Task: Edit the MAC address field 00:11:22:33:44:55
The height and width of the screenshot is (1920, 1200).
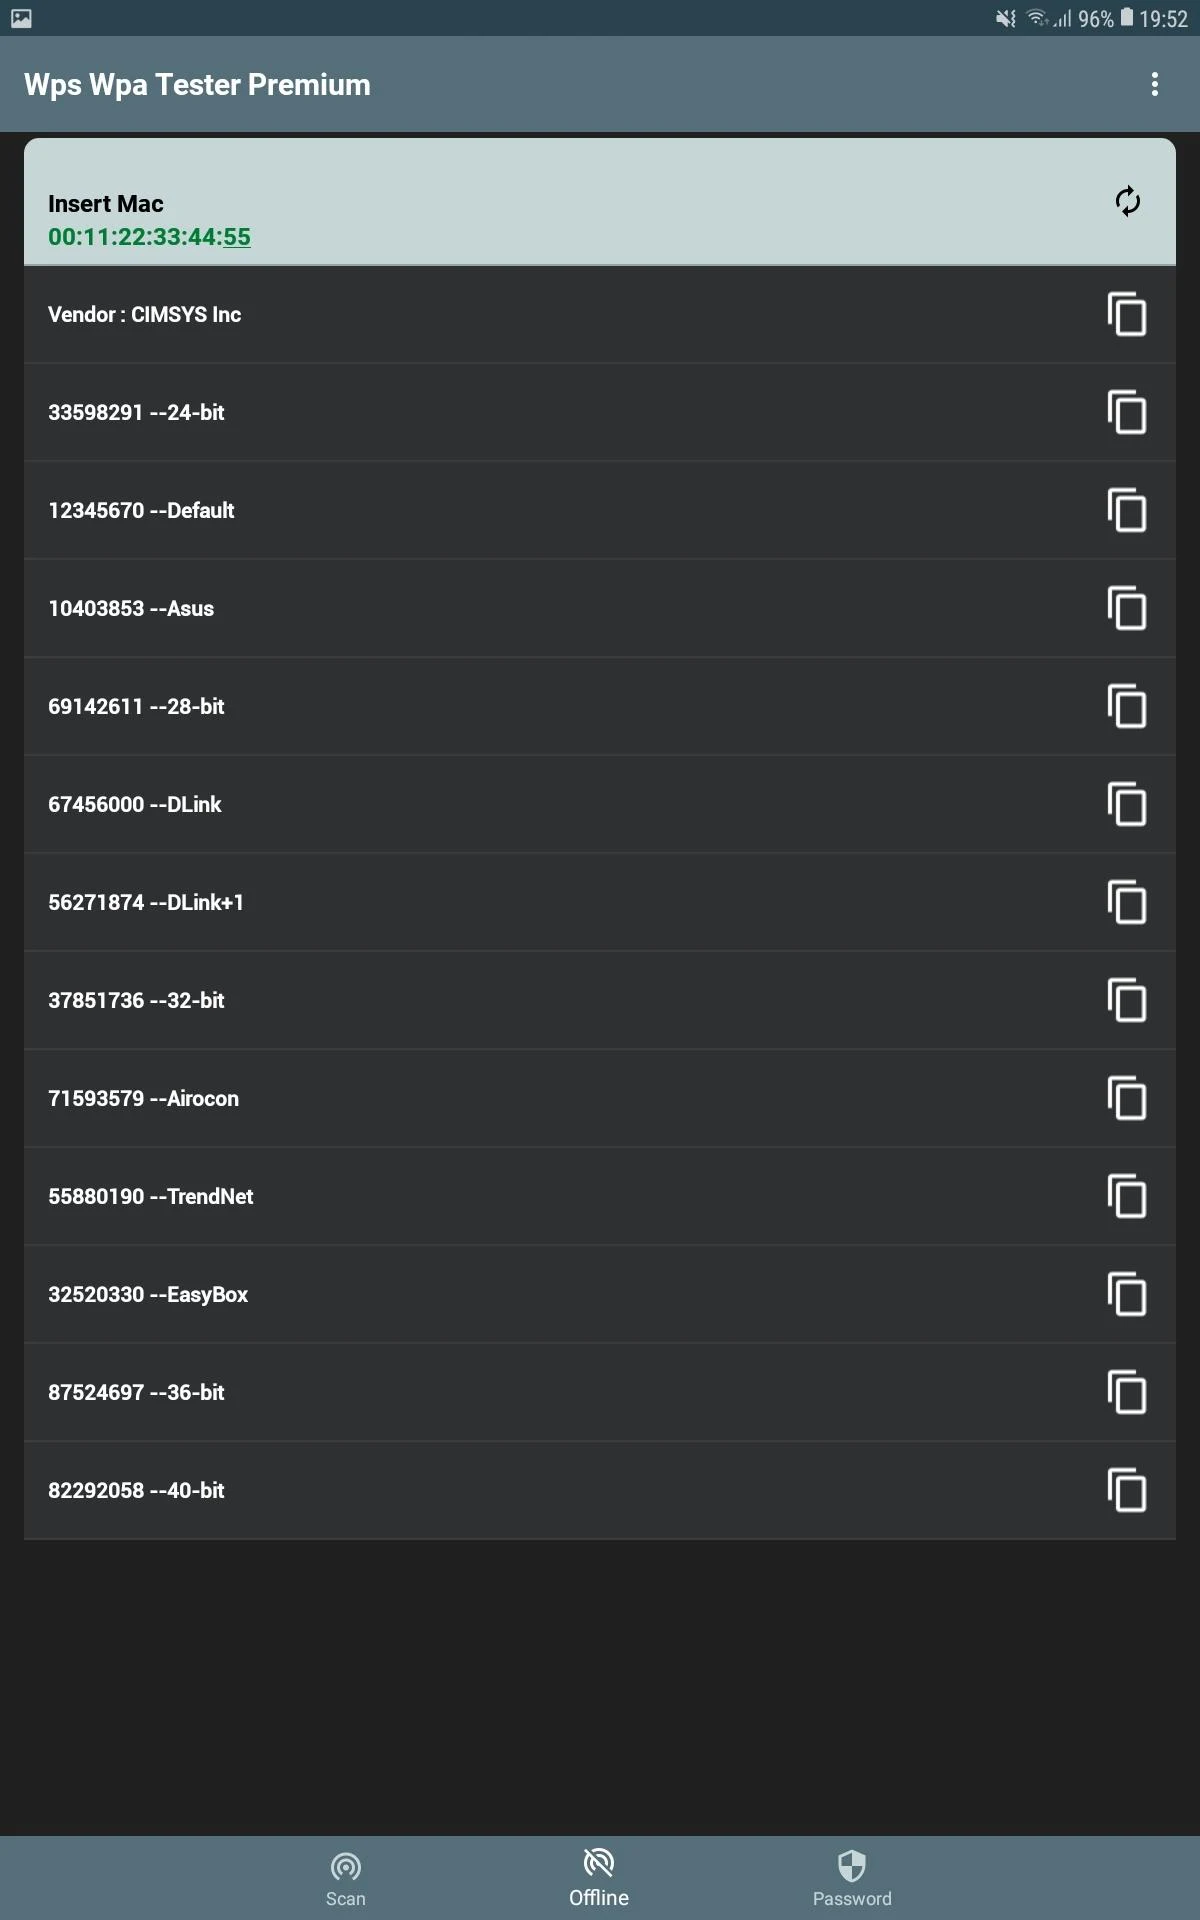Action: tap(150, 237)
